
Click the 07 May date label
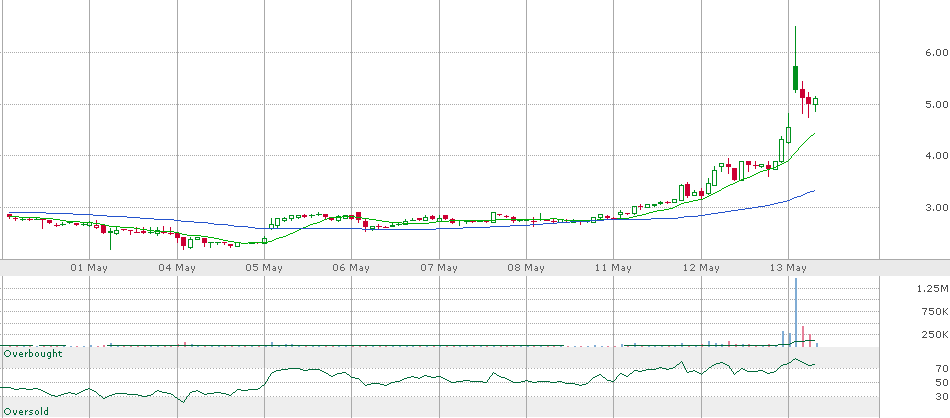coord(439,268)
